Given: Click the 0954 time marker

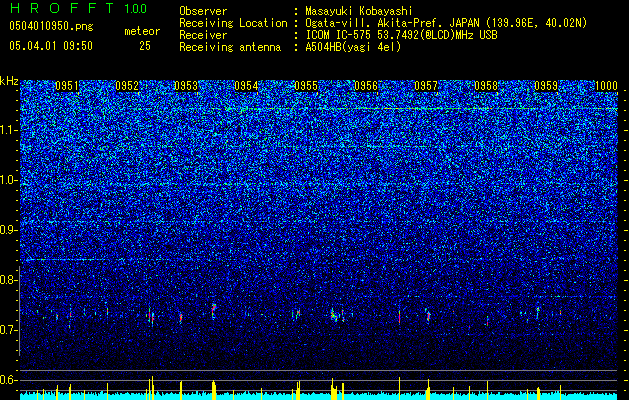Looking at the screenshot, I should [x=246, y=86].
